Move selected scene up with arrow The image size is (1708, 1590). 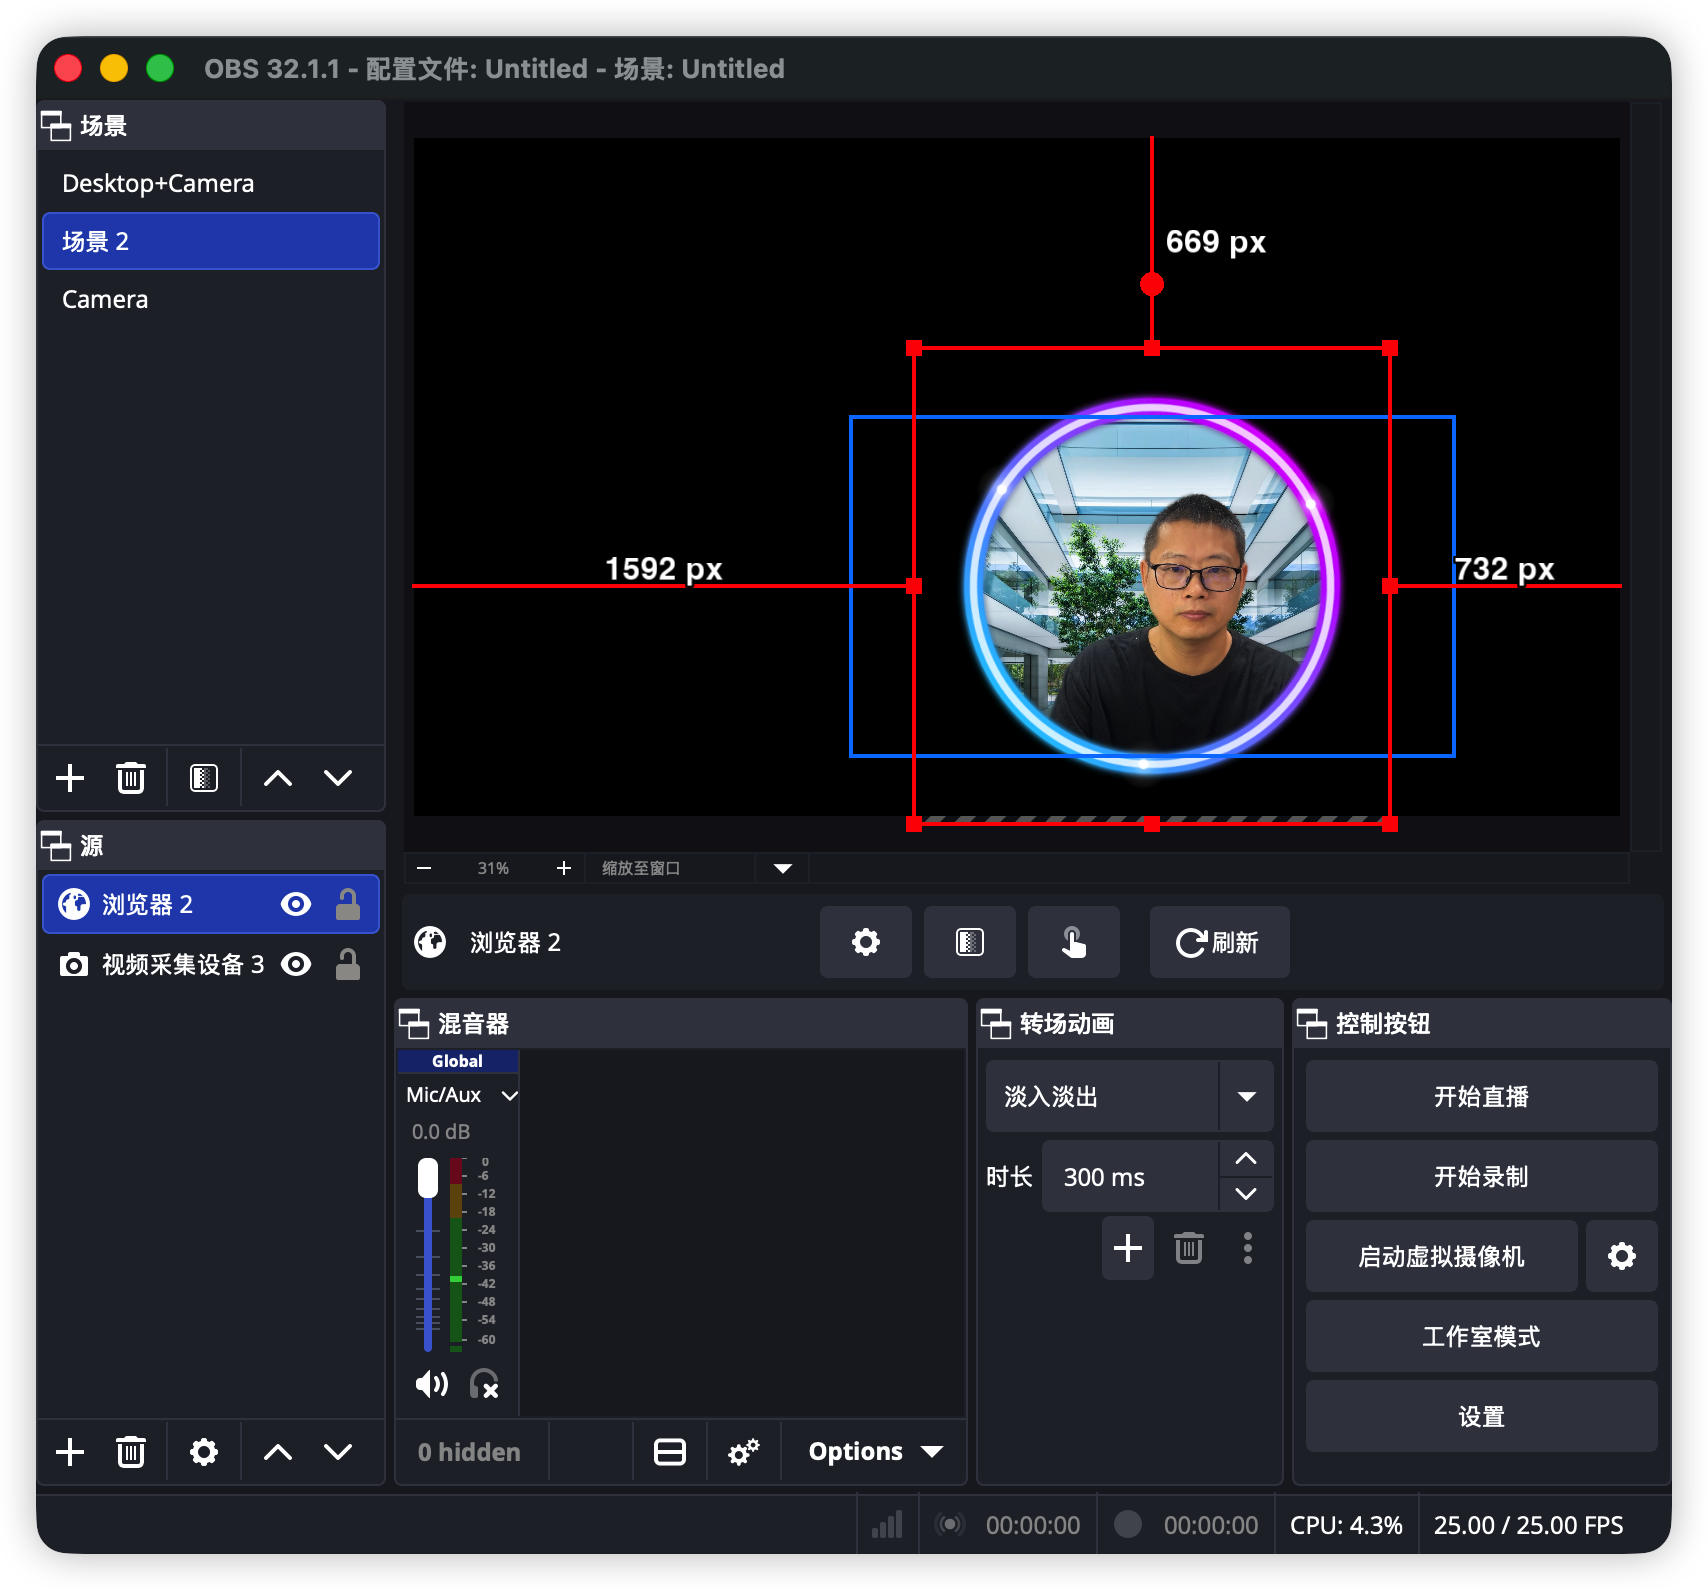(x=278, y=778)
